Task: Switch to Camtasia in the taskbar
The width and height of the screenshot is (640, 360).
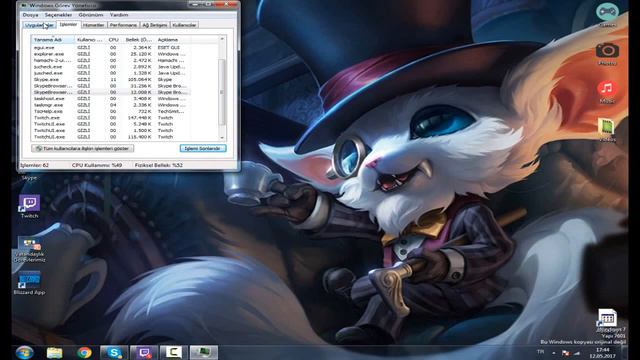Action: (173, 353)
